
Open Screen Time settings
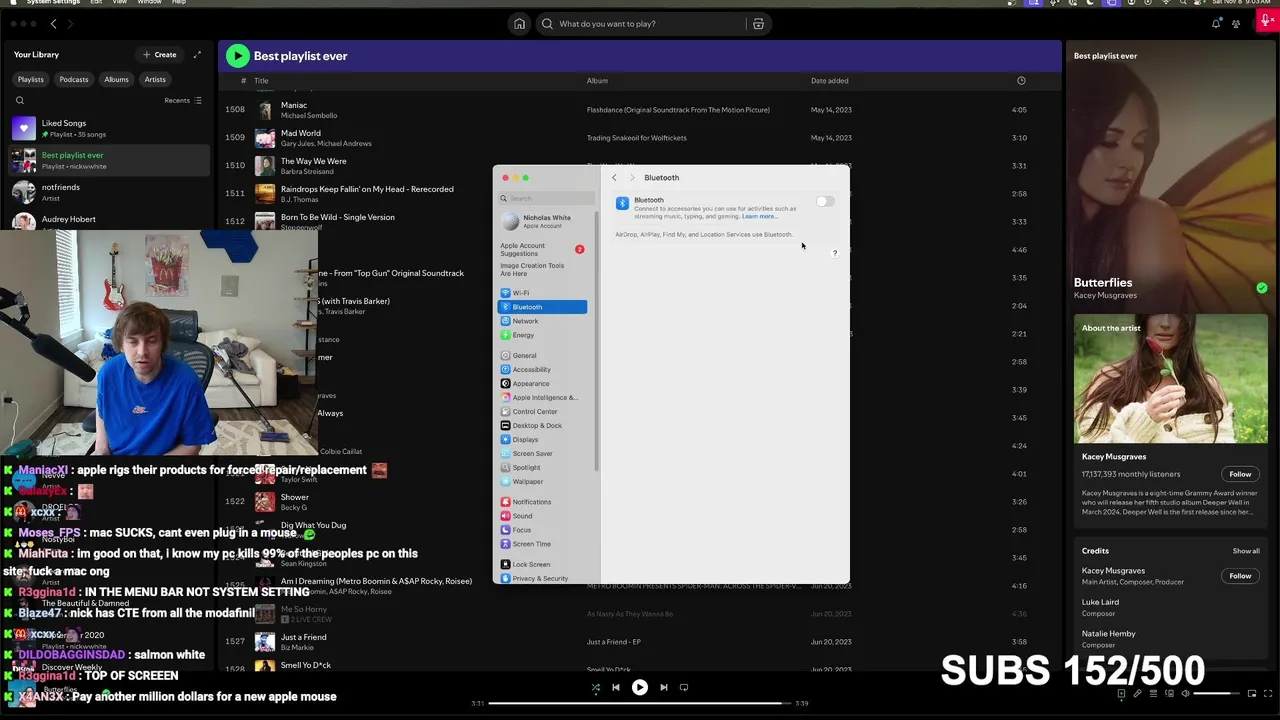(x=542, y=544)
